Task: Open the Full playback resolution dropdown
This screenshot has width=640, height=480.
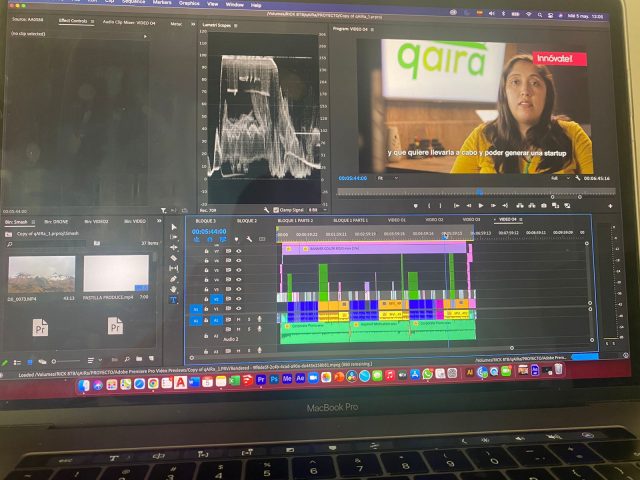Action: pyautogui.click(x=555, y=178)
